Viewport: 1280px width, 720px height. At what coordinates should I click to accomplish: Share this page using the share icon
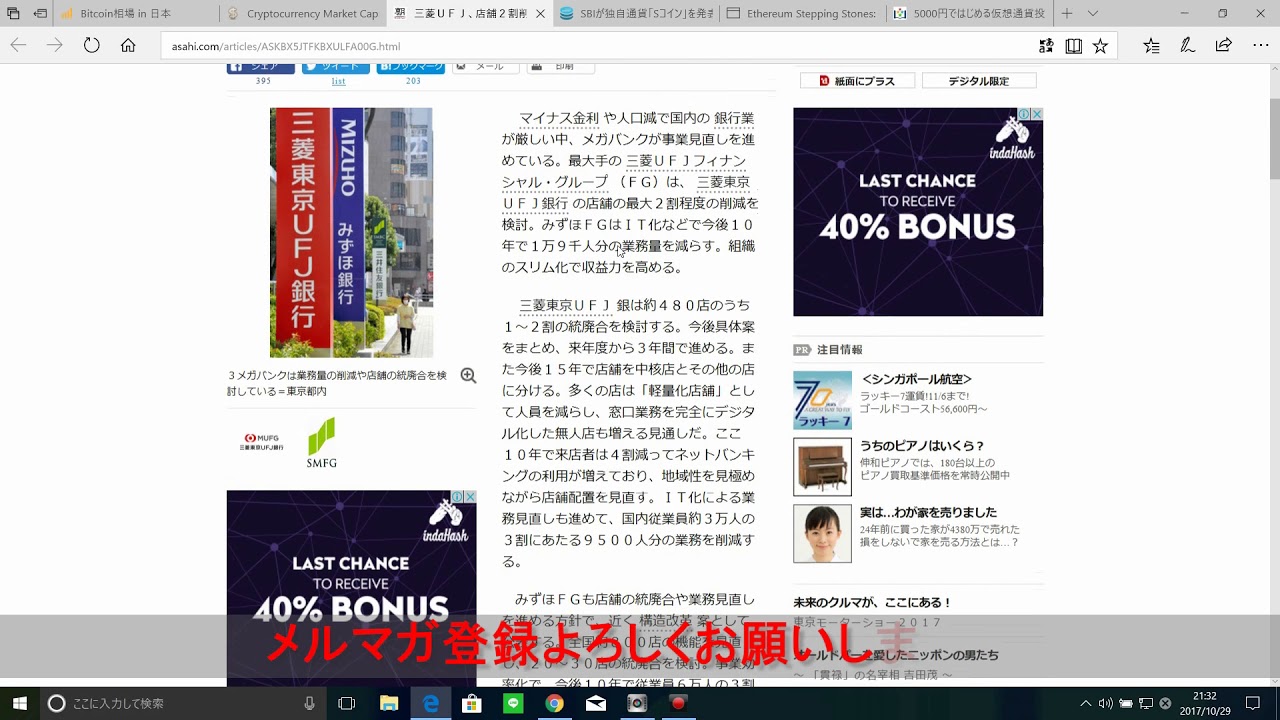(1223, 45)
